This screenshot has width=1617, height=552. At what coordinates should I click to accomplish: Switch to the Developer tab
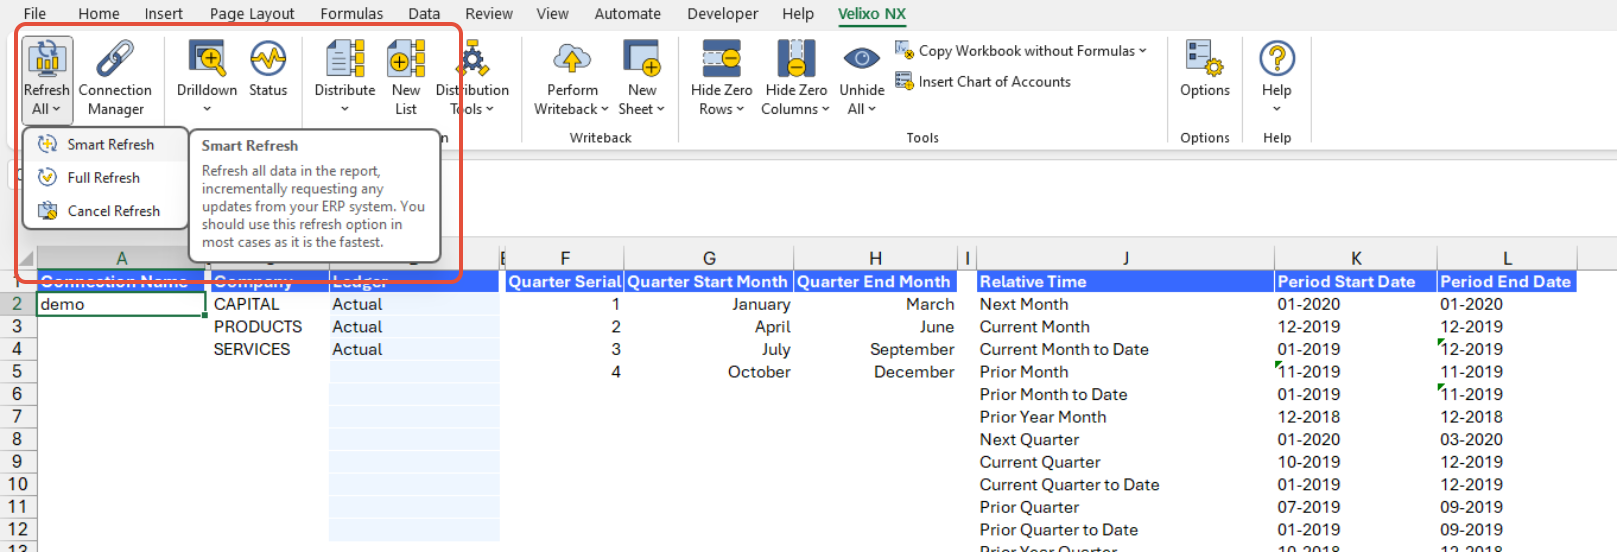click(723, 14)
